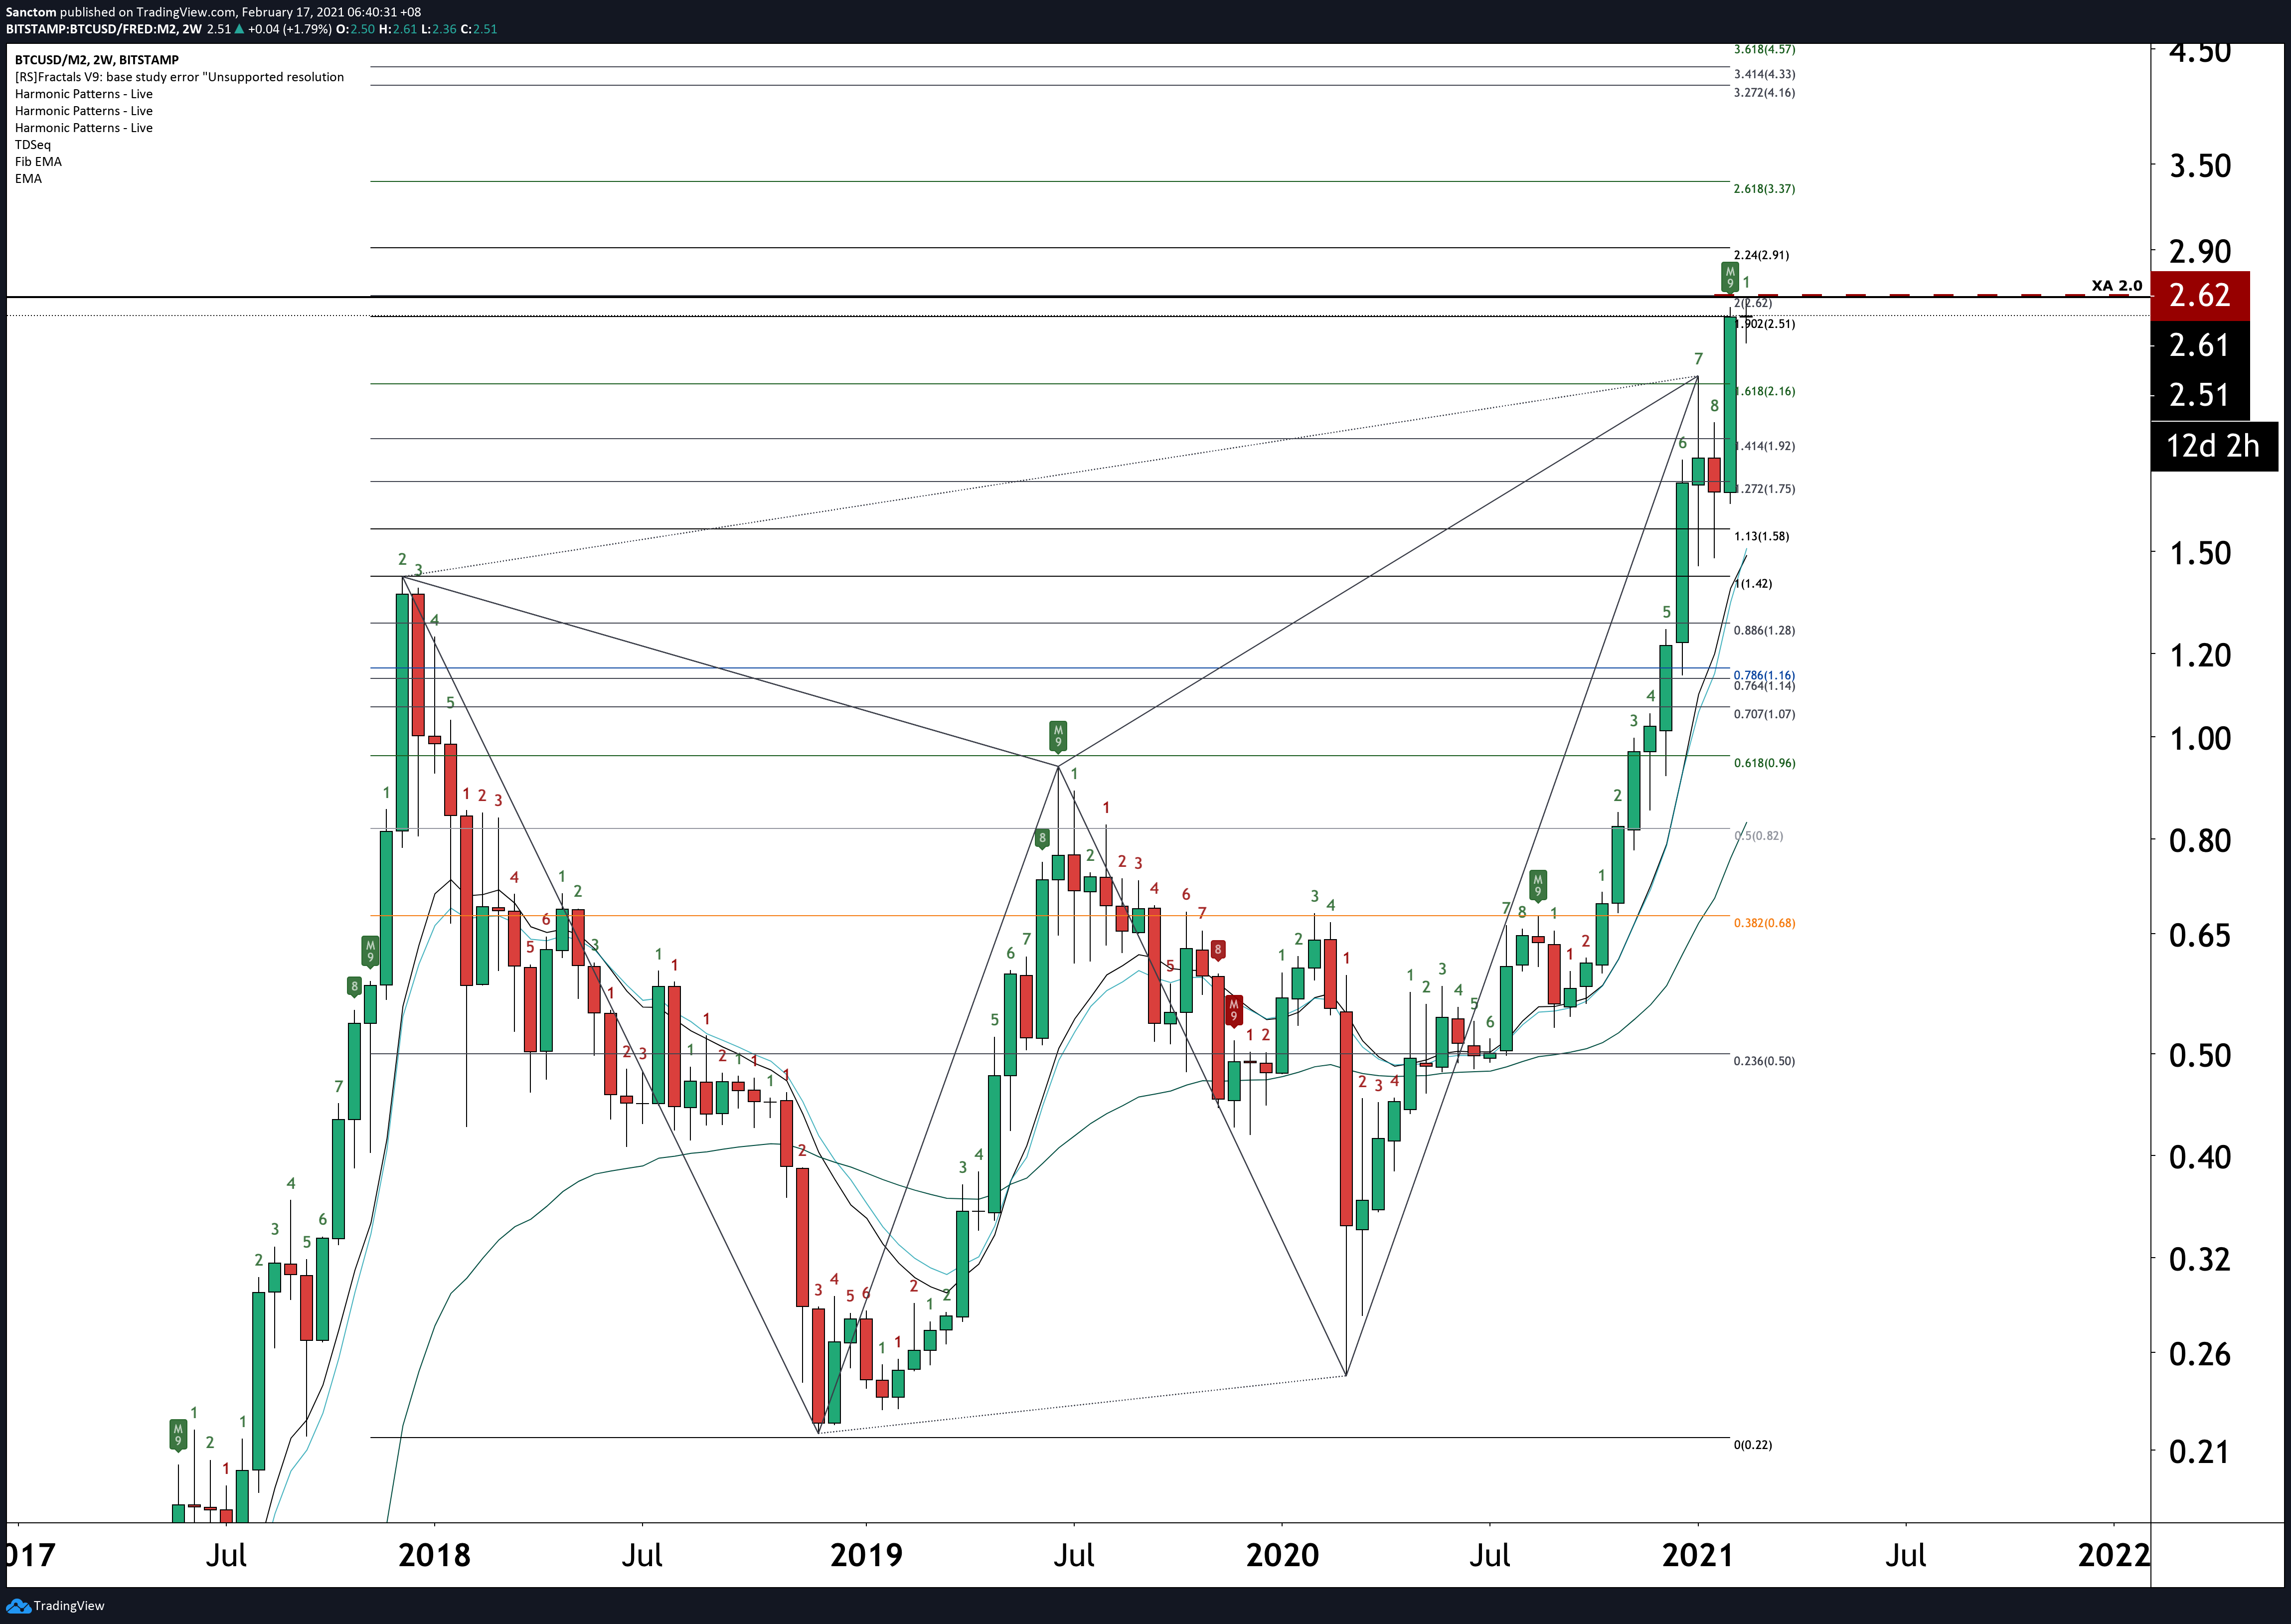Select the 2.618(3.37) Fibonacci level label

1764,189
